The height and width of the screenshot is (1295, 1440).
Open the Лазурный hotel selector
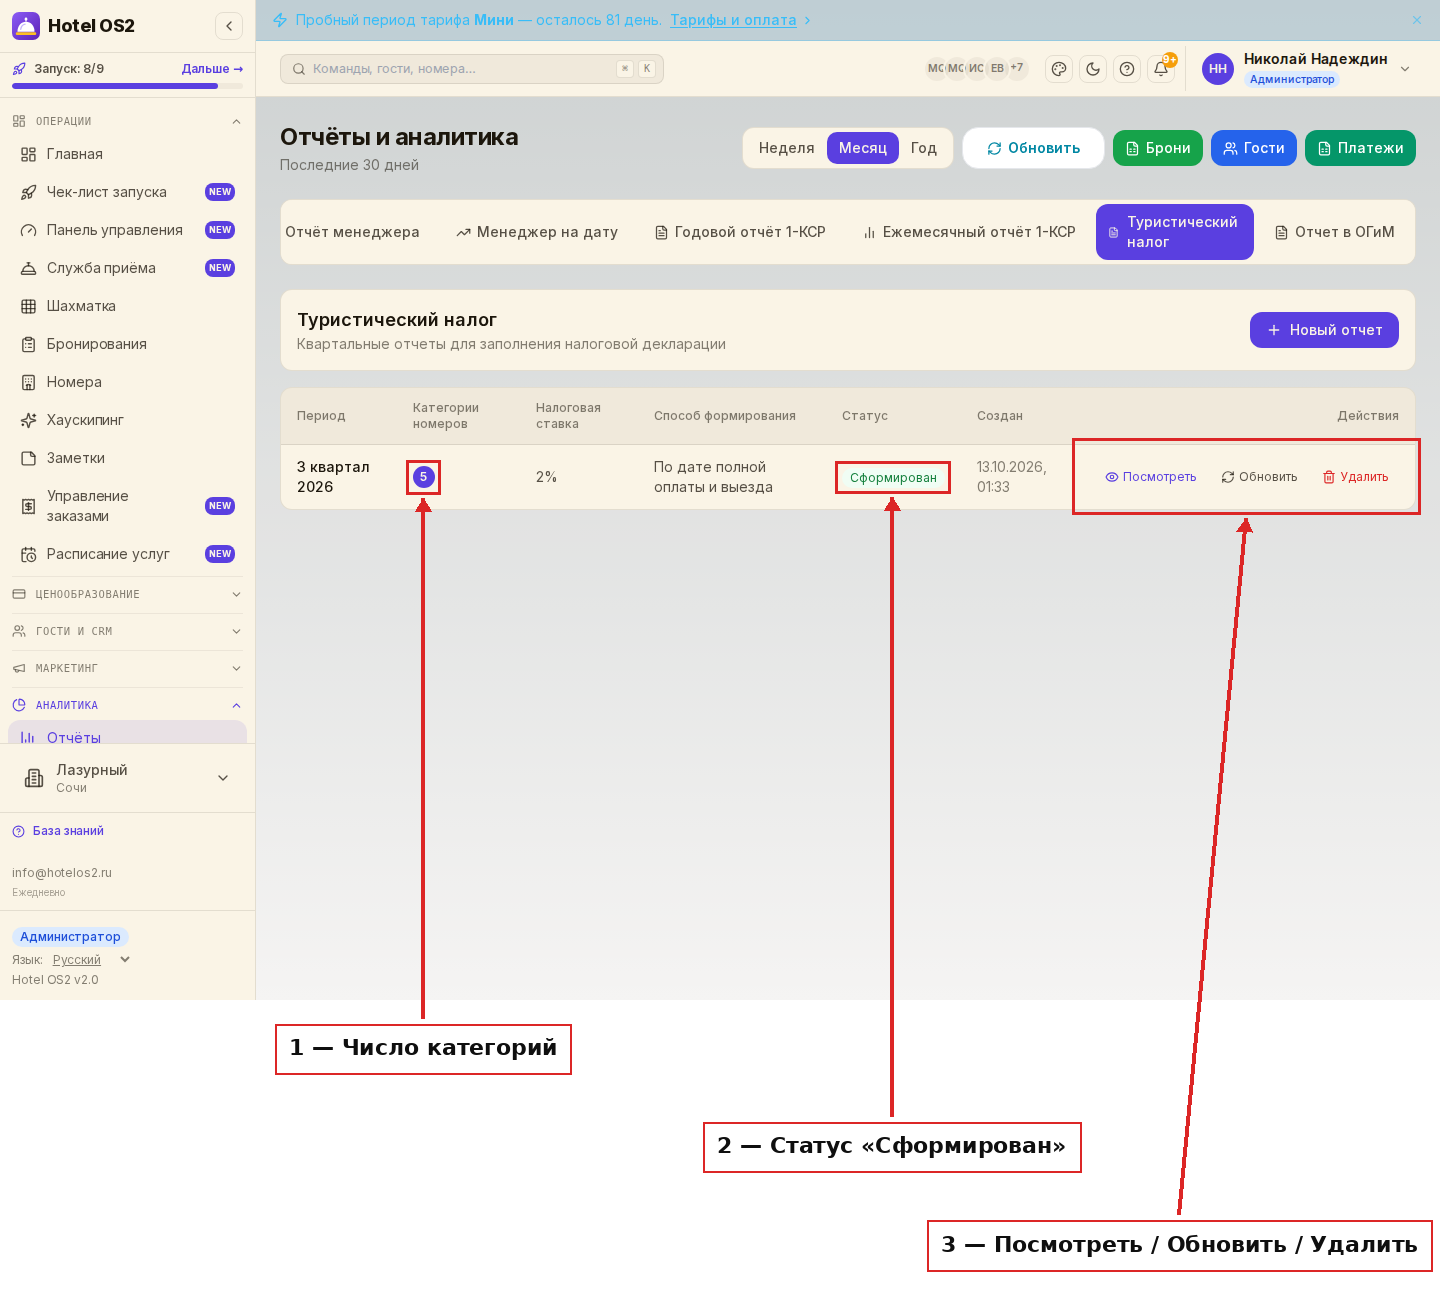128,778
